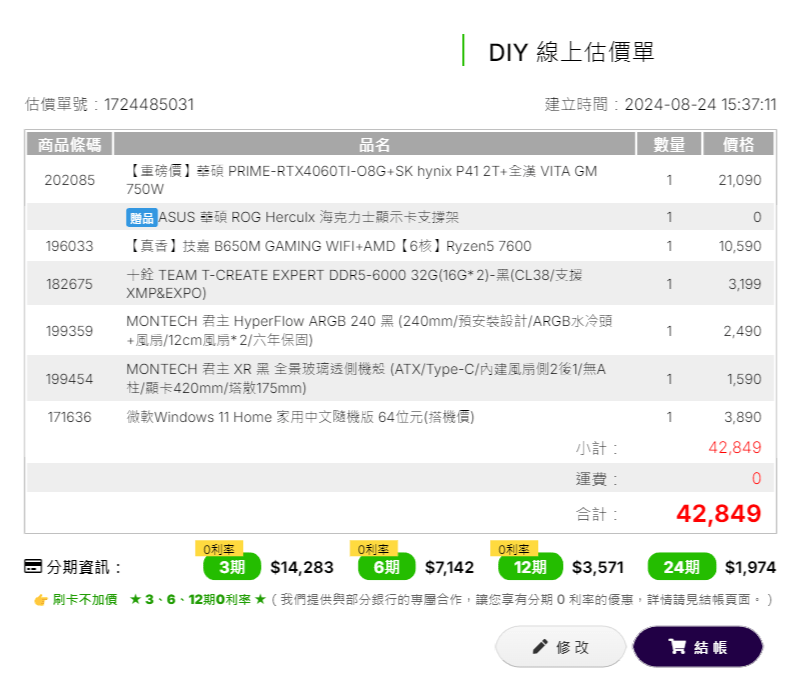801x692 pixels.
Task: Click product code 202085
Action: (x=69, y=181)
